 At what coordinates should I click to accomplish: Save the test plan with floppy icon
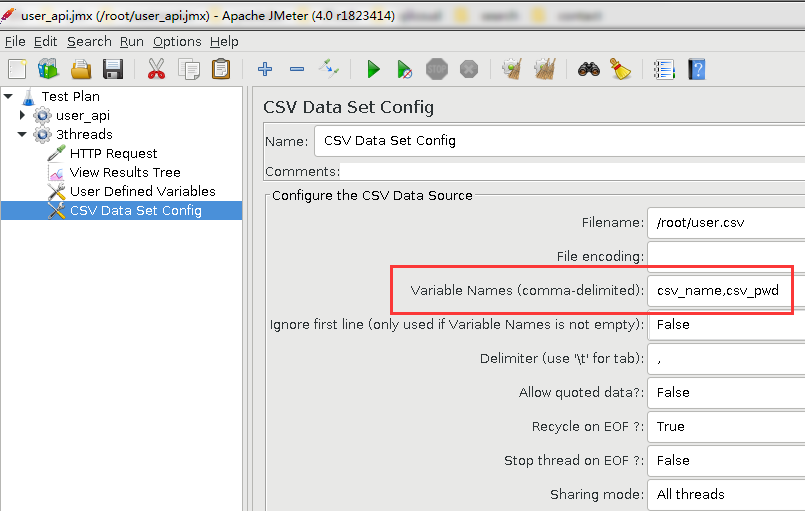point(113,69)
